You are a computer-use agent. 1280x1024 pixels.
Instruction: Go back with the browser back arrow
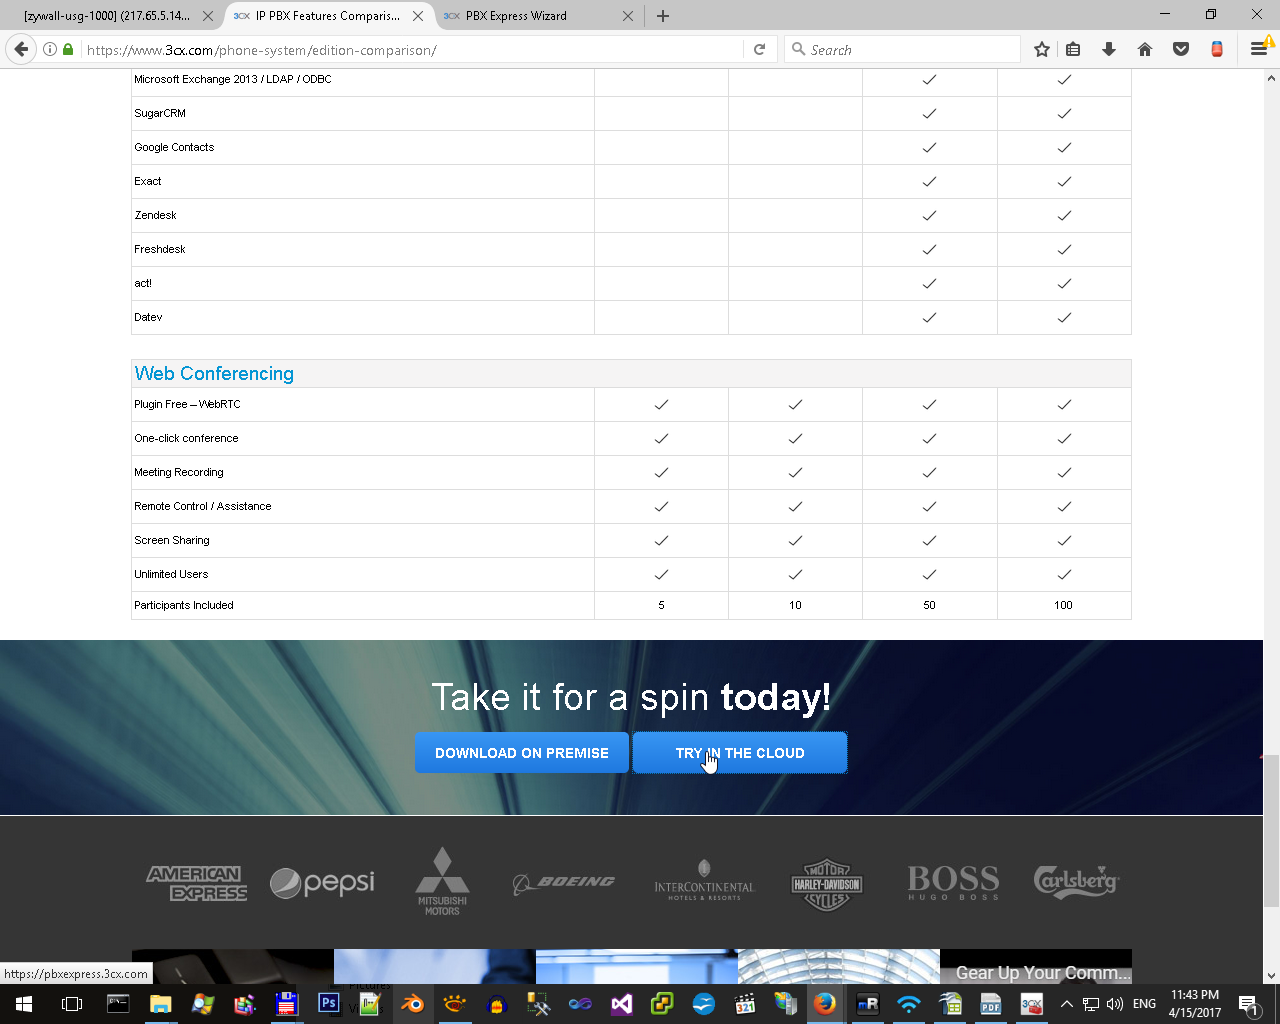click(x=21, y=49)
